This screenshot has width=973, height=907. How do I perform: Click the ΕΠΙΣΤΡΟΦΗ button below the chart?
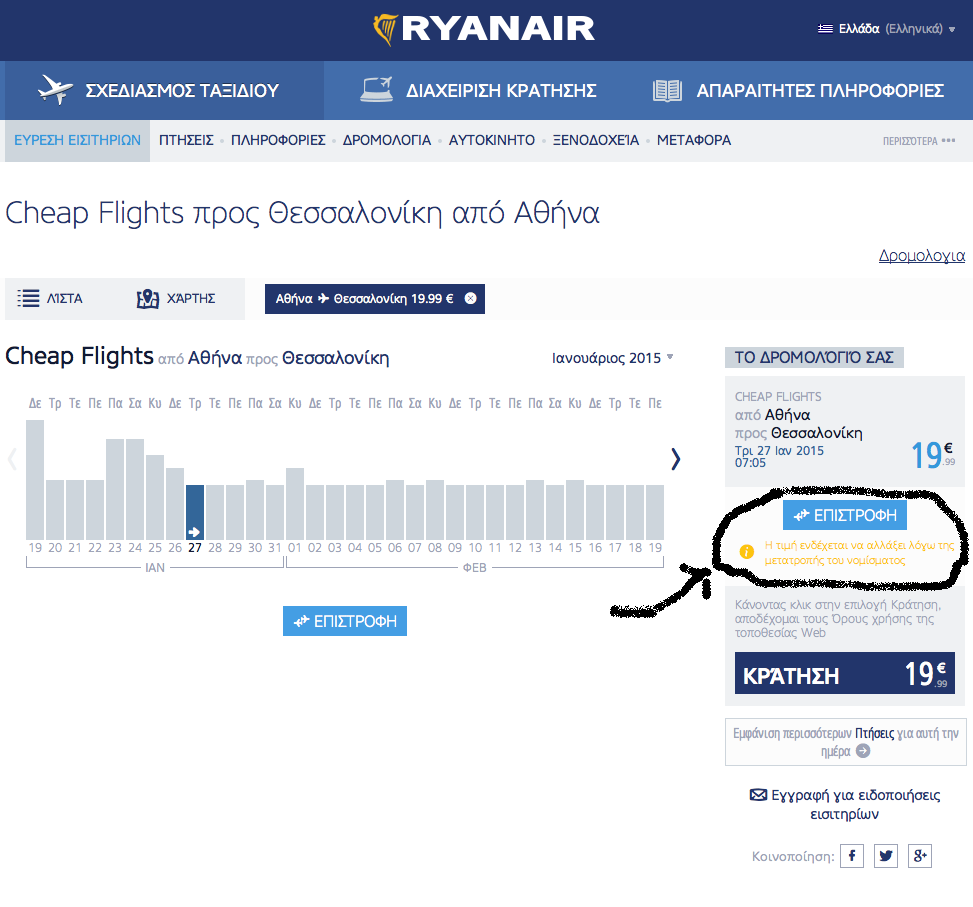[345, 621]
